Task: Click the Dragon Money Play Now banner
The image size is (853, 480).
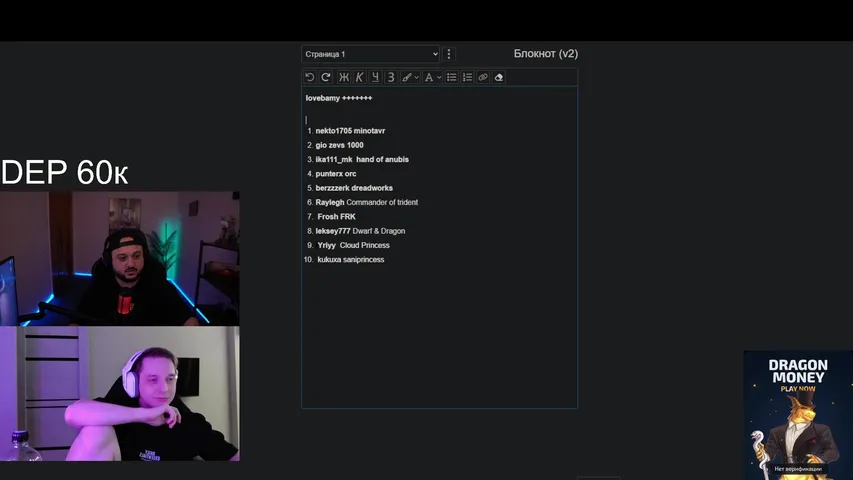Action: [798, 412]
